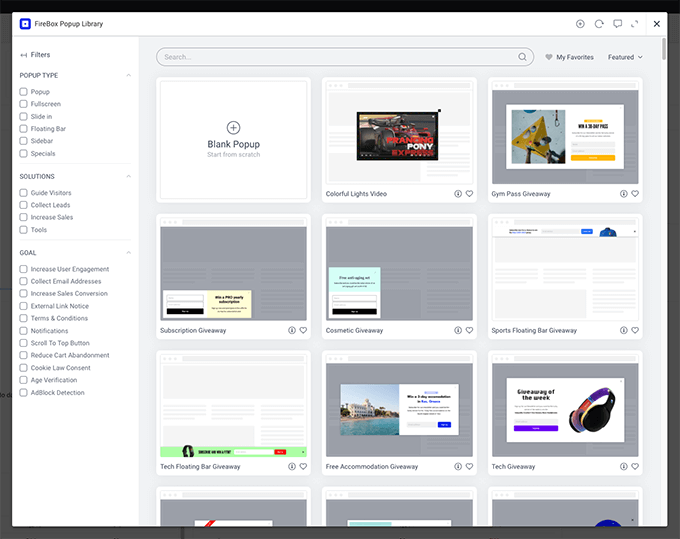Check the Floating Bar filter
680x539 pixels.
(23, 129)
